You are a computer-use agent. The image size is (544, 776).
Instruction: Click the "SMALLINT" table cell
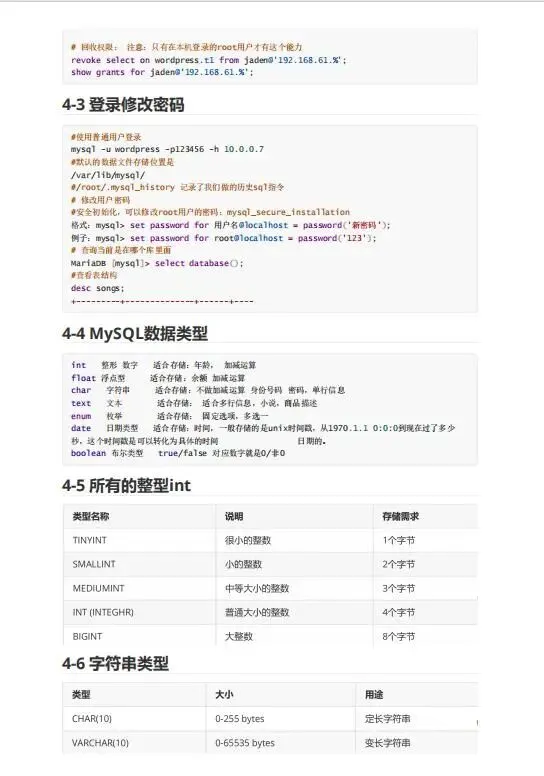click(x=94, y=564)
